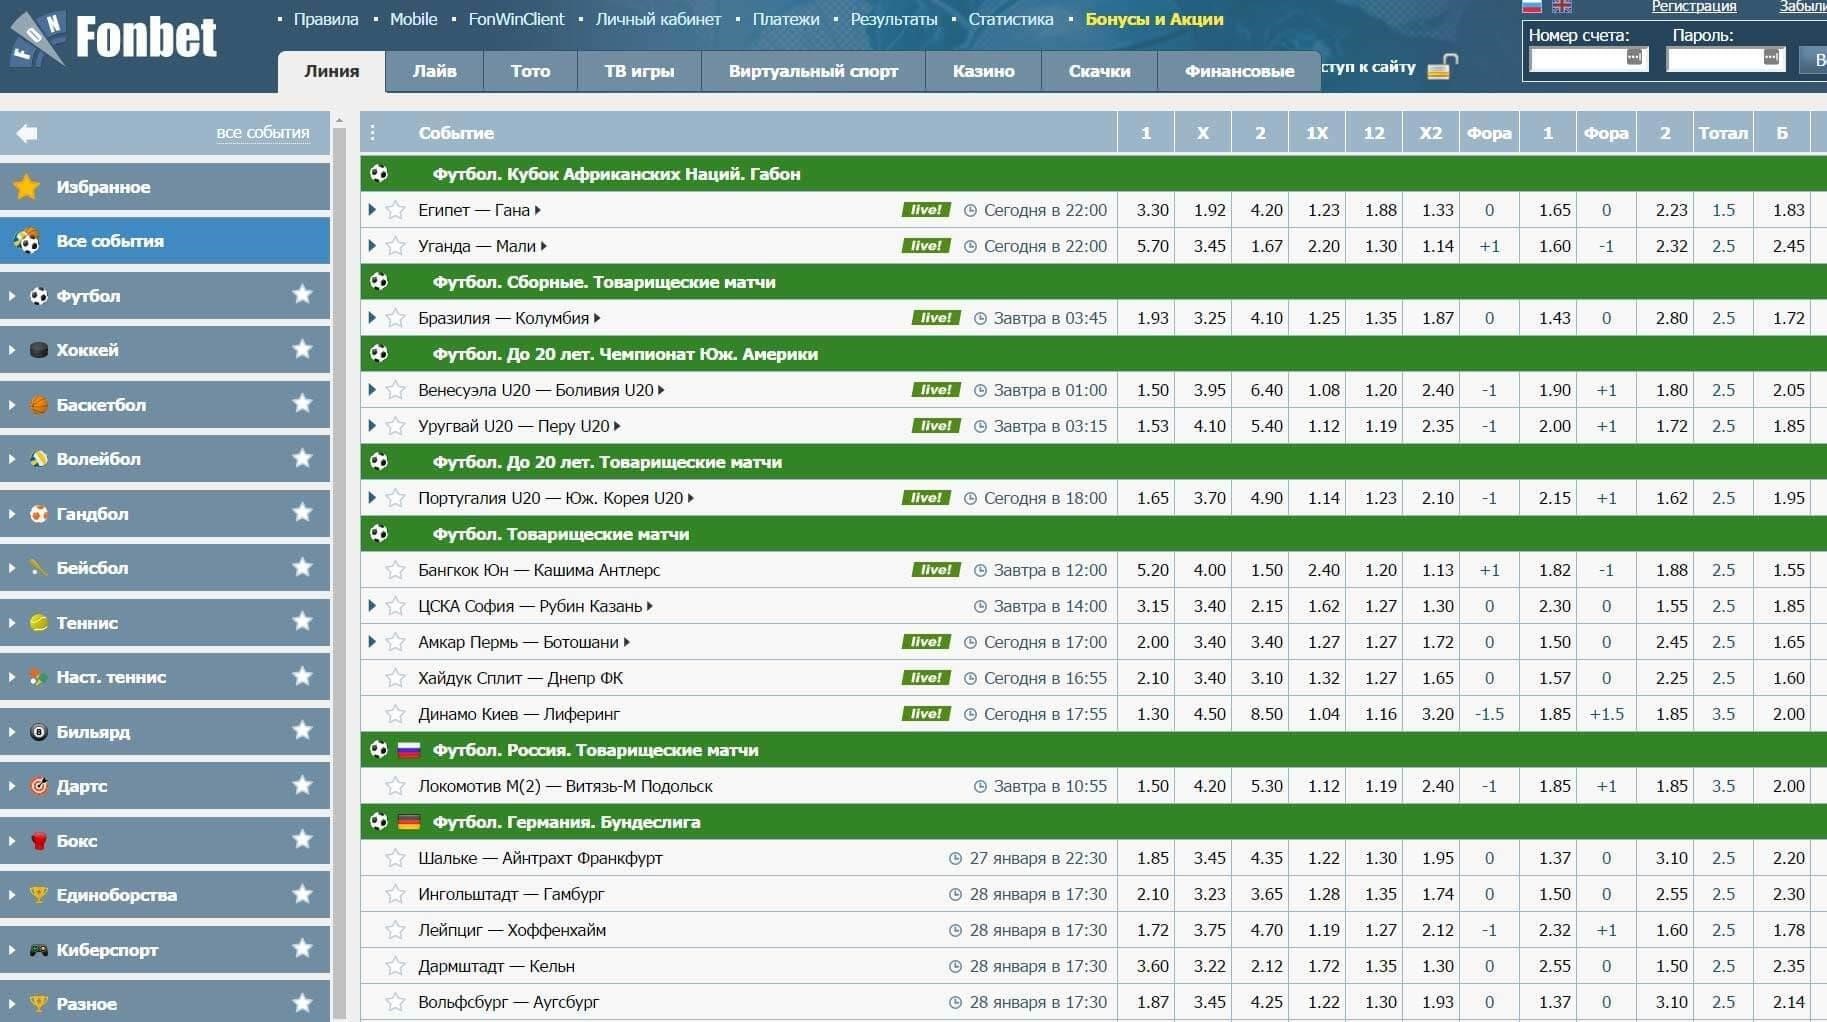The width and height of the screenshot is (1827, 1022).
Task: Open the Виртуальный спорт tab
Action: (x=813, y=71)
